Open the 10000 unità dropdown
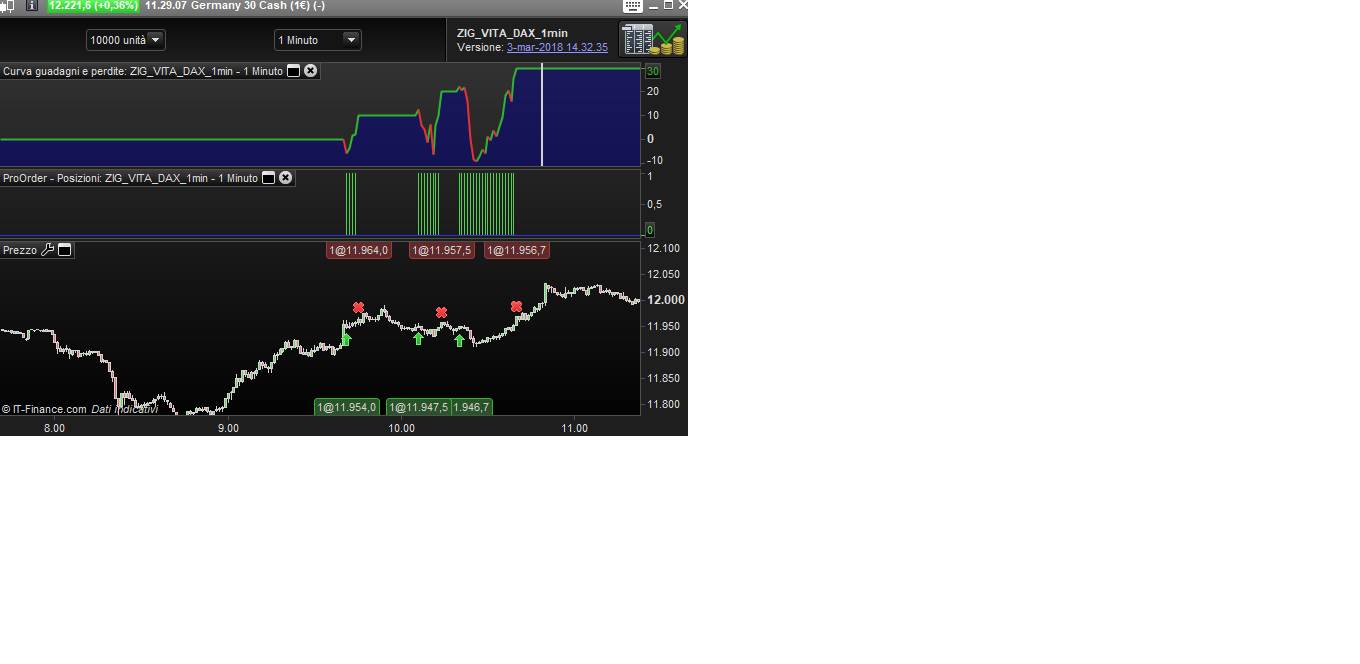This screenshot has width=1360, height=664. pyautogui.click(x=126, y=40)
